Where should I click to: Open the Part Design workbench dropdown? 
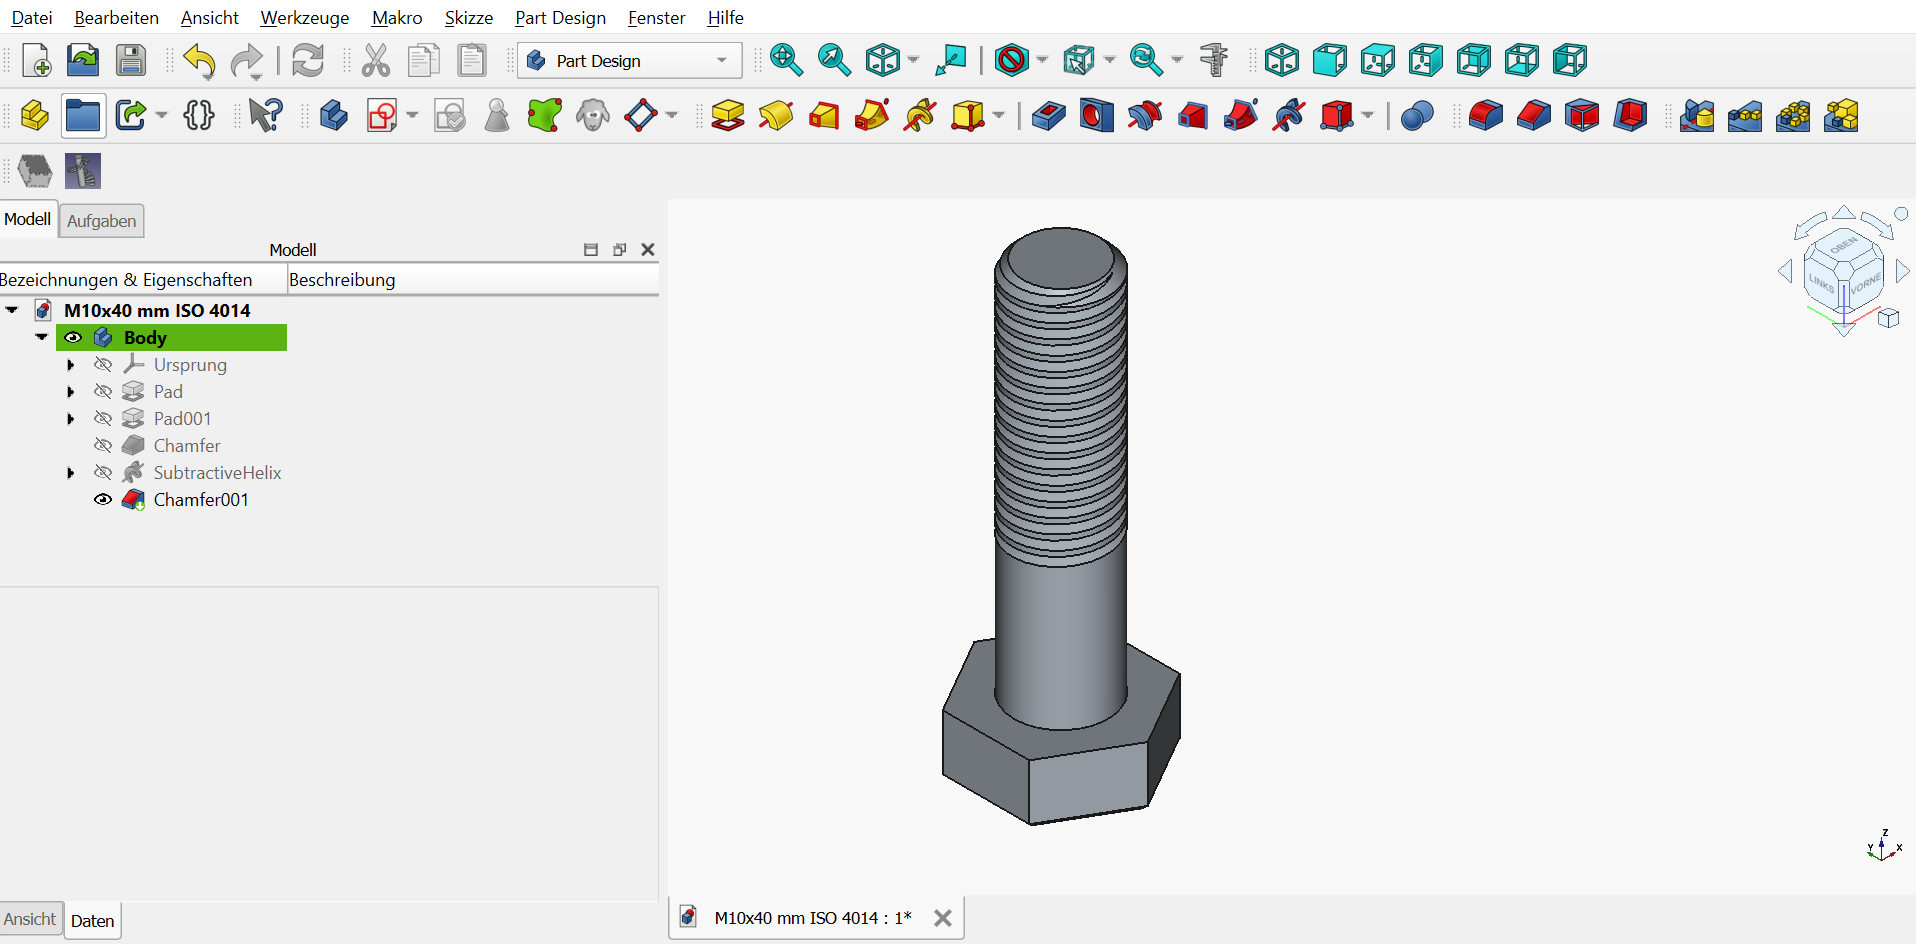630,61
